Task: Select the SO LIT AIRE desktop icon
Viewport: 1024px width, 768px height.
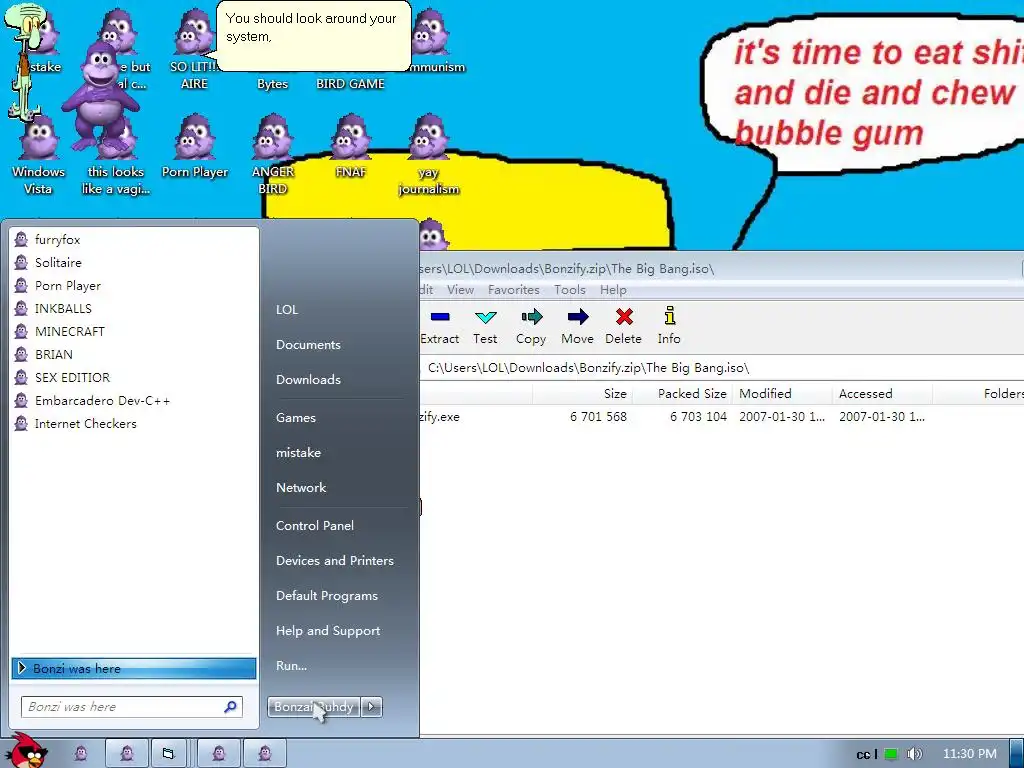Action: [x=194, y=50]
